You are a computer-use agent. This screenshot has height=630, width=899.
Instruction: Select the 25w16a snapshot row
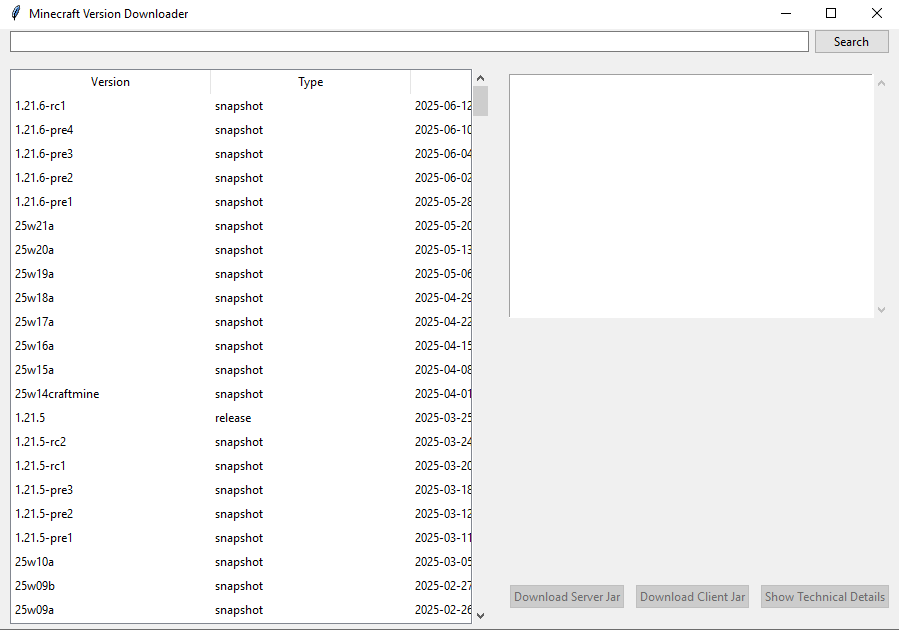coord(241,346)
